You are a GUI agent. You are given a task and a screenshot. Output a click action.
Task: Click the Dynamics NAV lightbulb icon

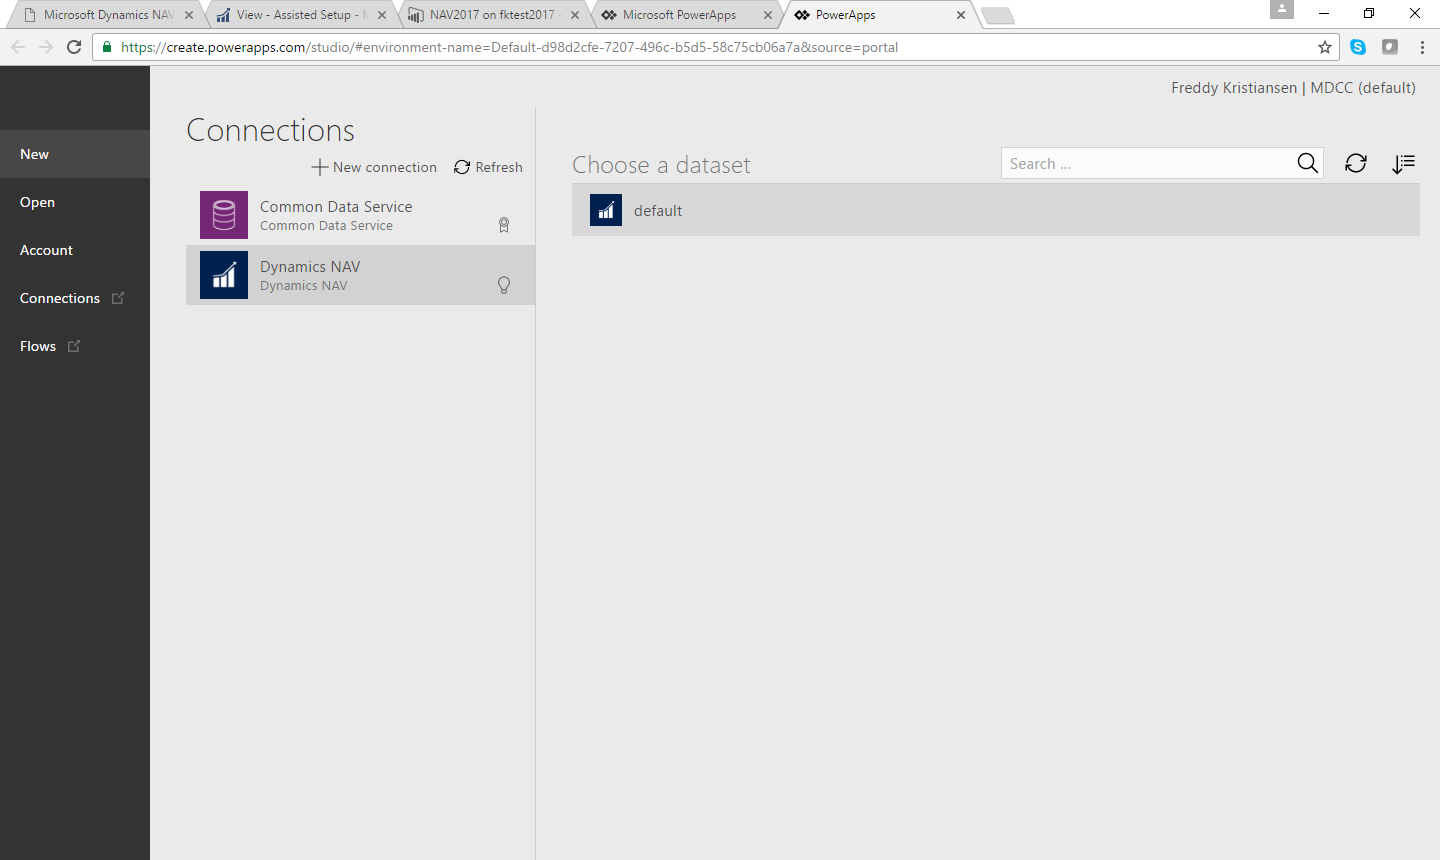[504, 285]
